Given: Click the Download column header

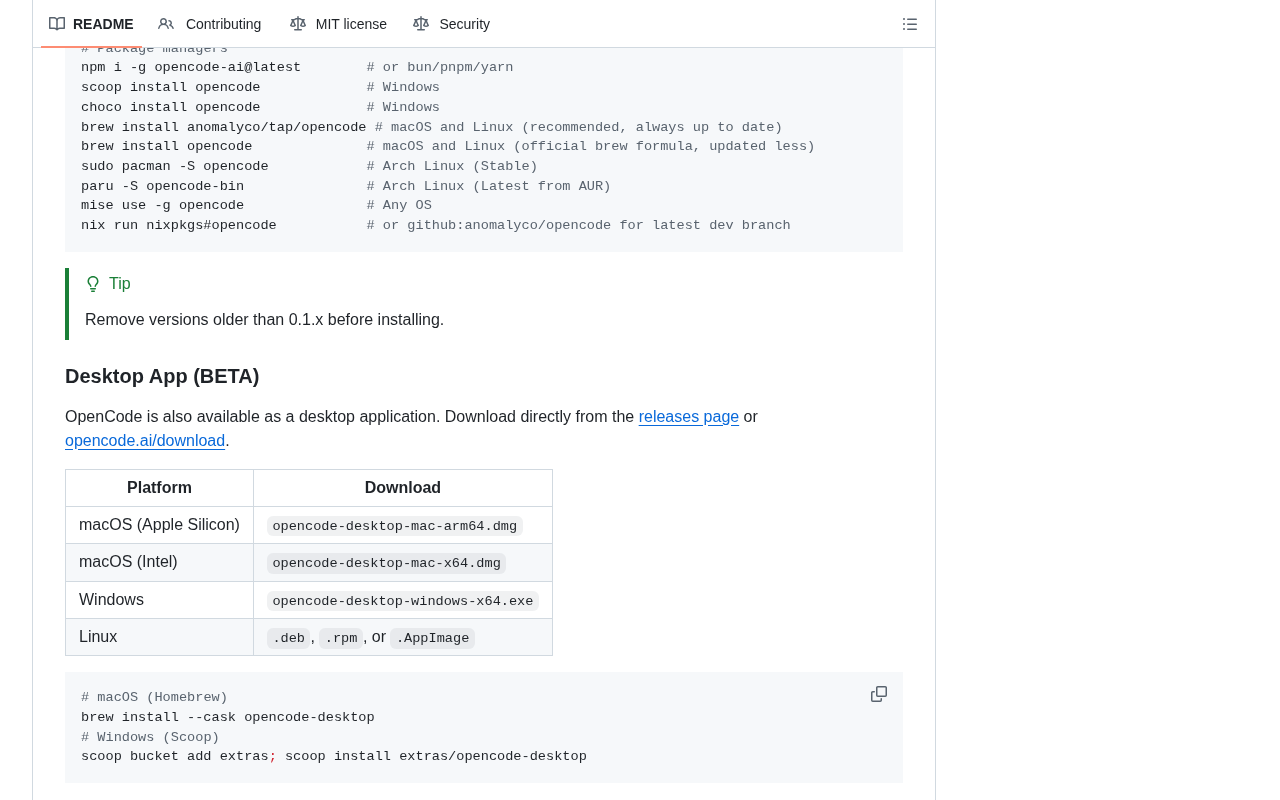Looking at the screenshot, I should pyautogui.click(x=403, y=488).
